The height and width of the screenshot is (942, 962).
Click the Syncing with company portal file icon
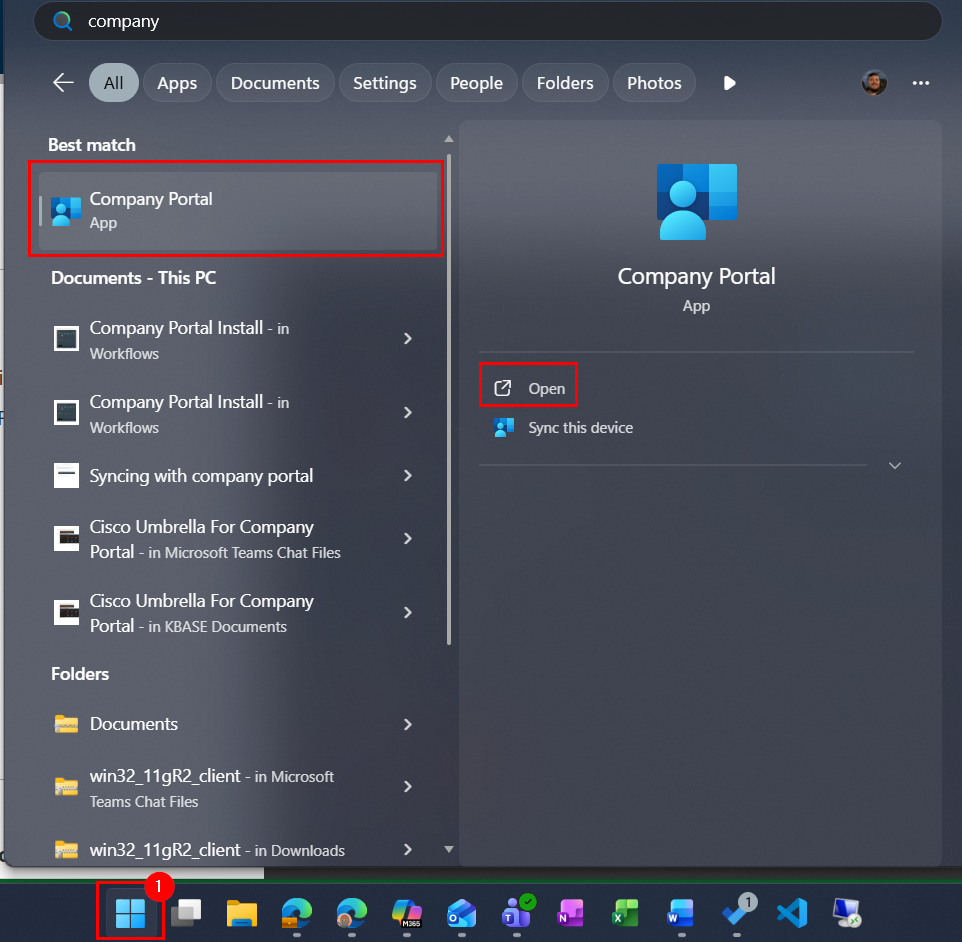pyautogui.click(x=66, y=476)
